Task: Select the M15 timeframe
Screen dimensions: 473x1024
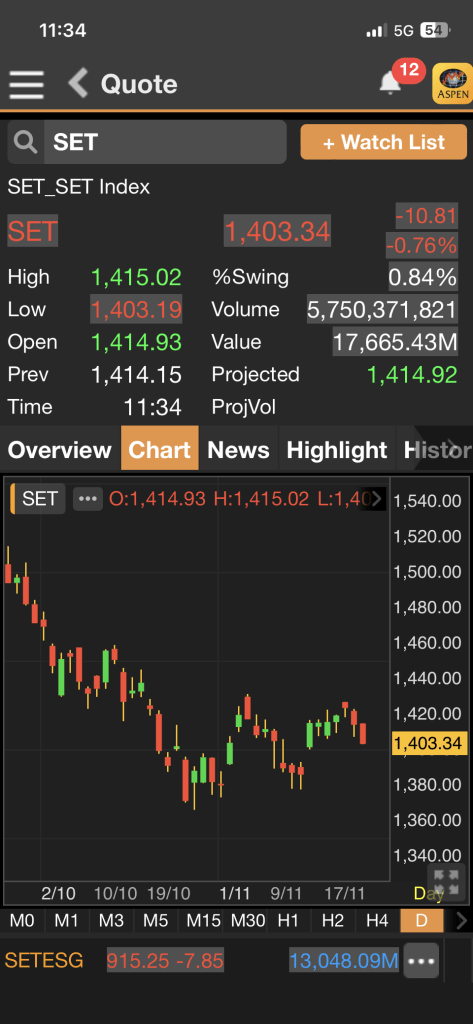Action: click(203, 921)
